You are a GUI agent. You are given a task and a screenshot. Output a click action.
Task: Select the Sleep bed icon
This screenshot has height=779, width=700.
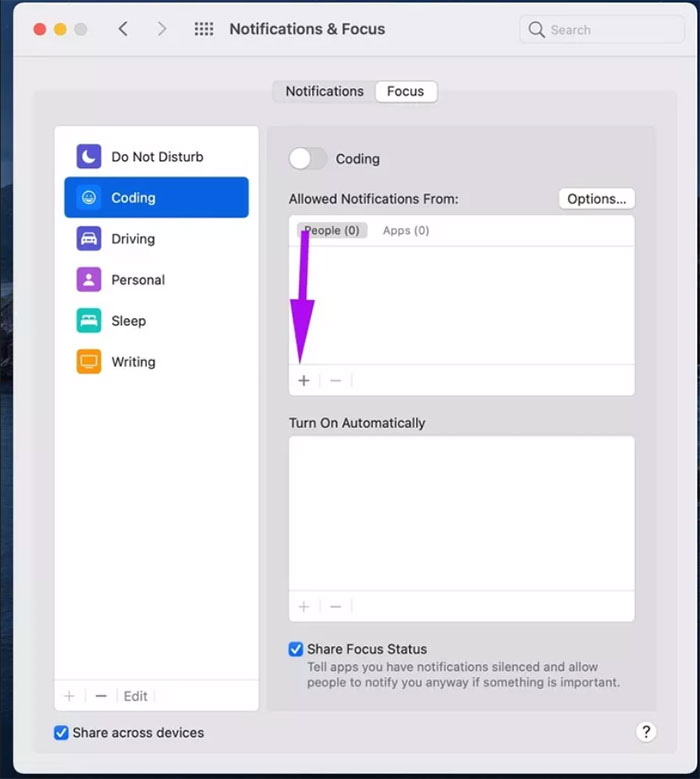coord(89,321)
